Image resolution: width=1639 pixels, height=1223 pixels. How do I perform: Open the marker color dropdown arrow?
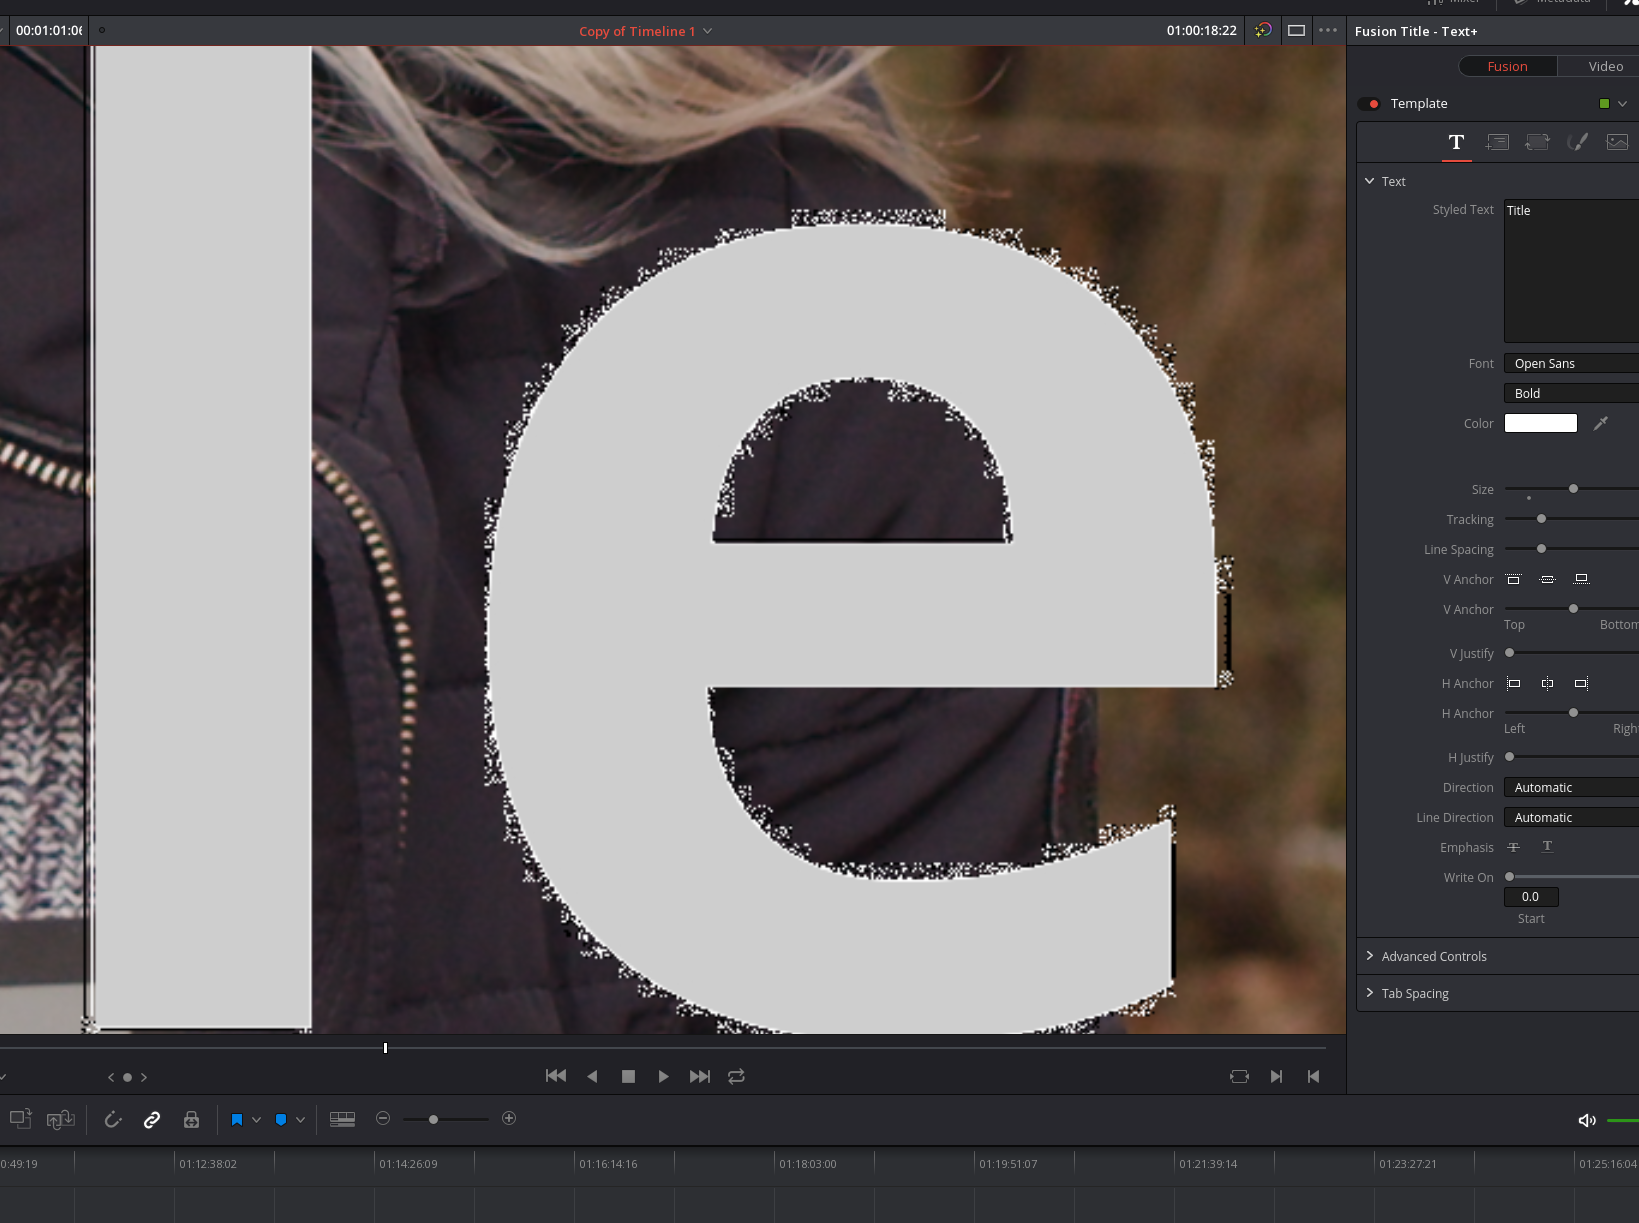pyautogui.click(x=300, y=1120)
